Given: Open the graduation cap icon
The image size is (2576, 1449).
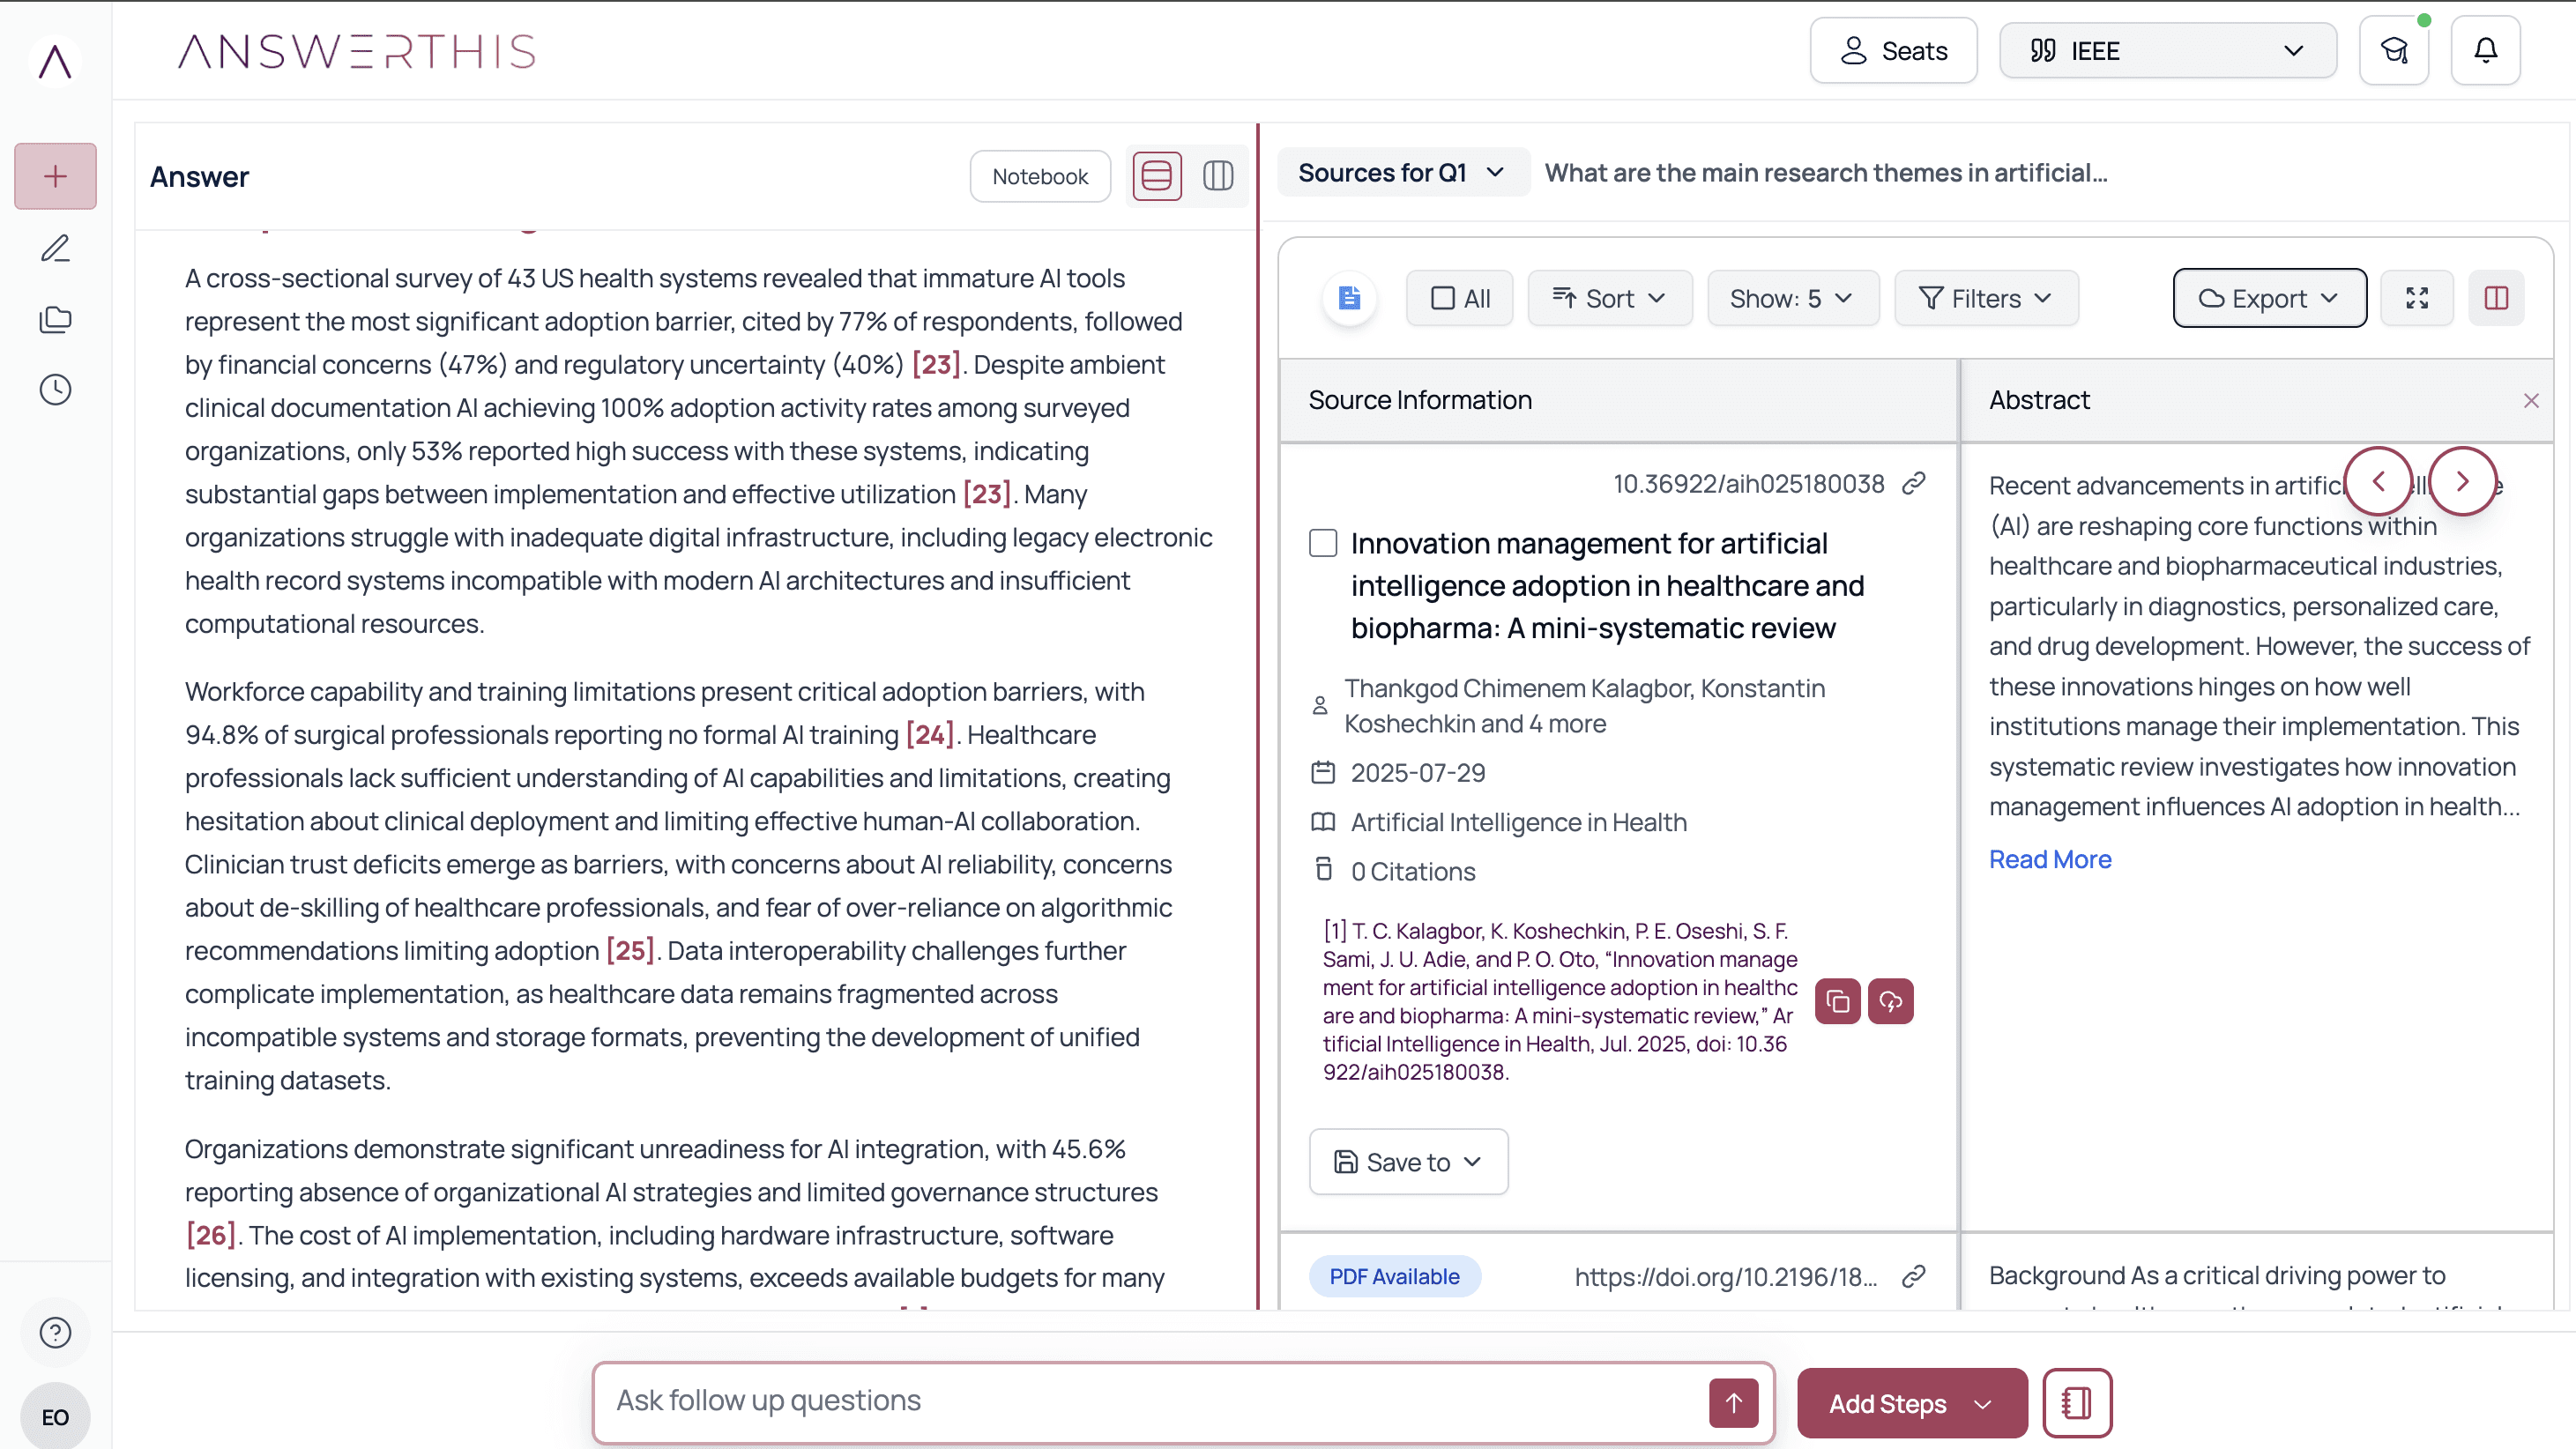Looking at the screenshot, I should (2393, 51).
